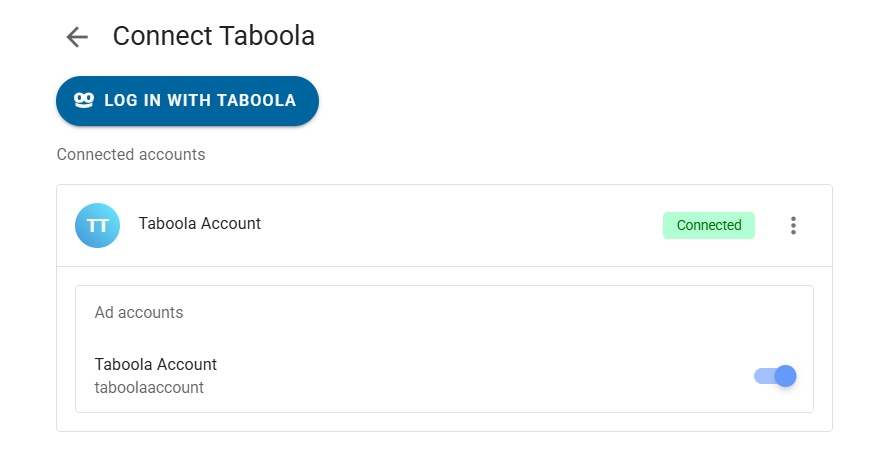The width and height of the screenshot is (877, 458).
Task: Click the blue knob of the ad account toggle
Action: coord(786,376)
